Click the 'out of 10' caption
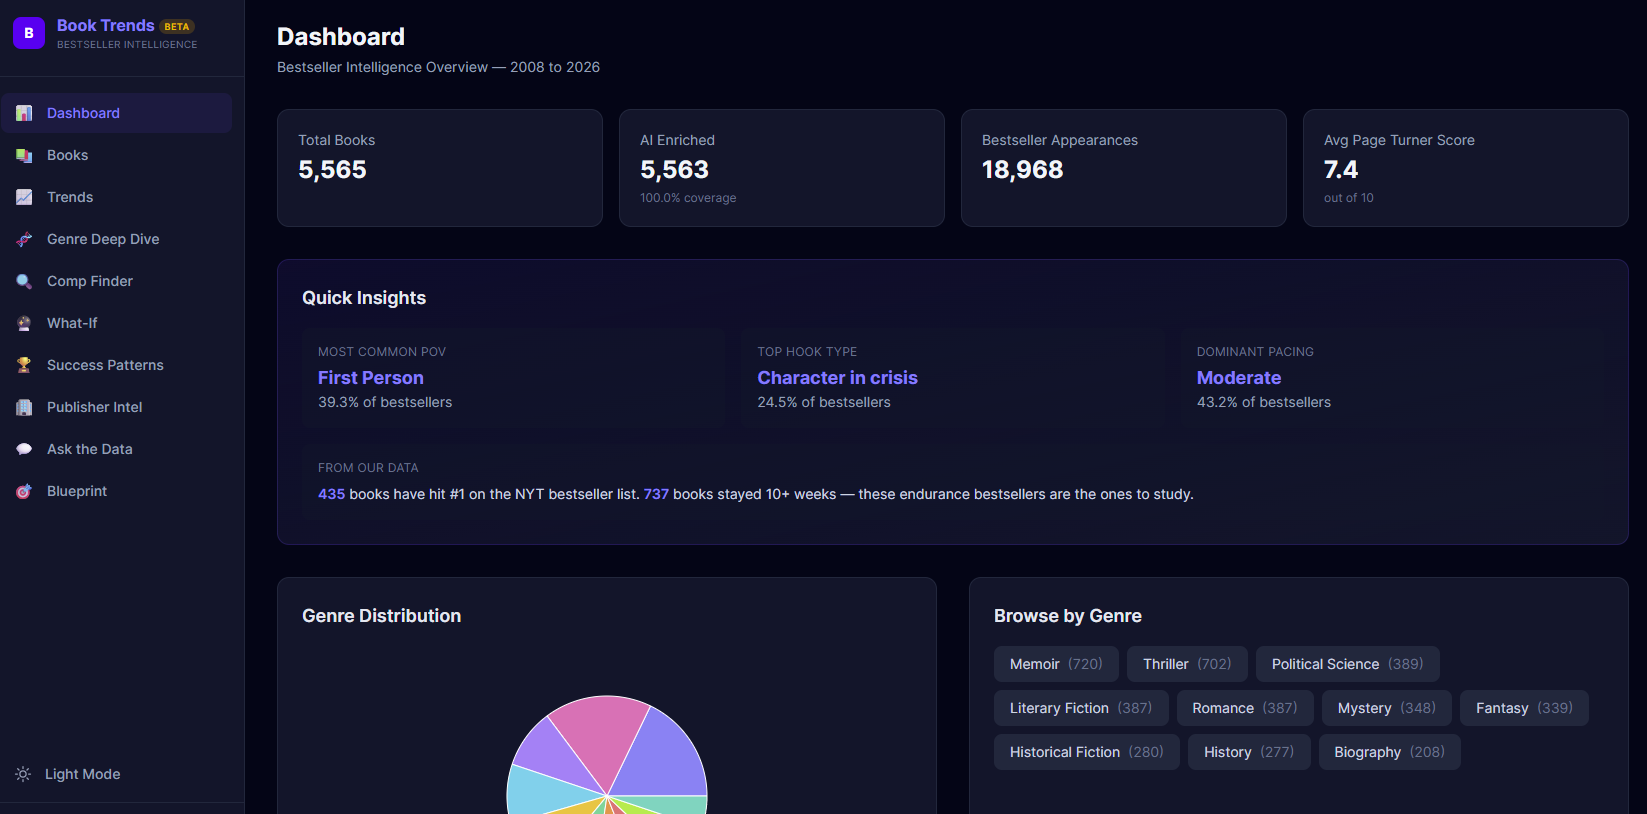The image size is (1647, 814). [1348, 198]
